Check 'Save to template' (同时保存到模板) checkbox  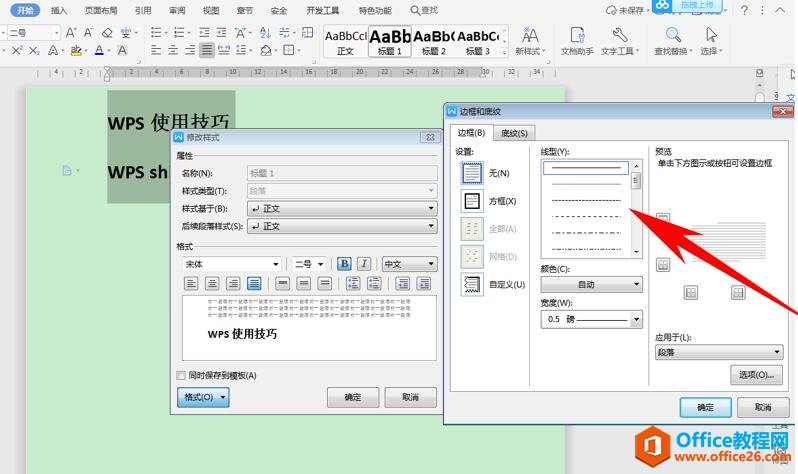(181, 375)
